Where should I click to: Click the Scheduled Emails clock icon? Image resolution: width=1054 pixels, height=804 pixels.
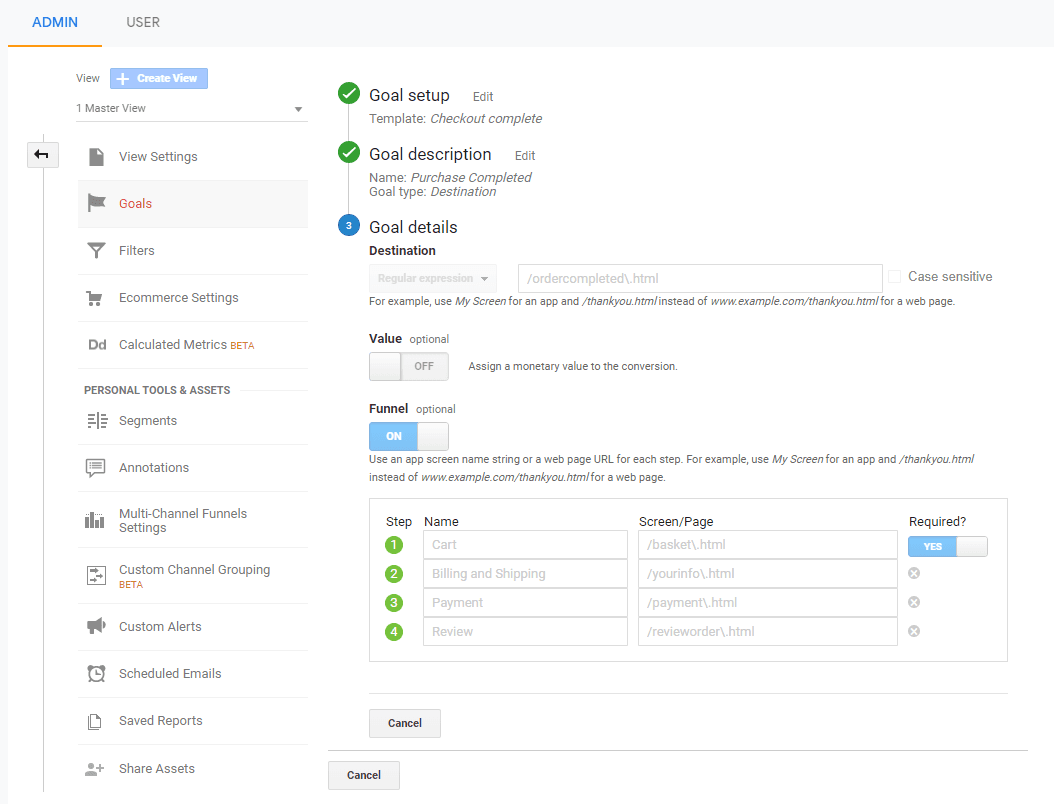click(96, 674)
